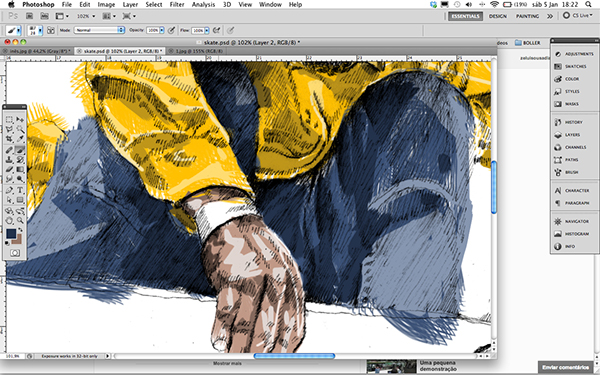Reset default foreground and background colors

[x=7, y=243]
